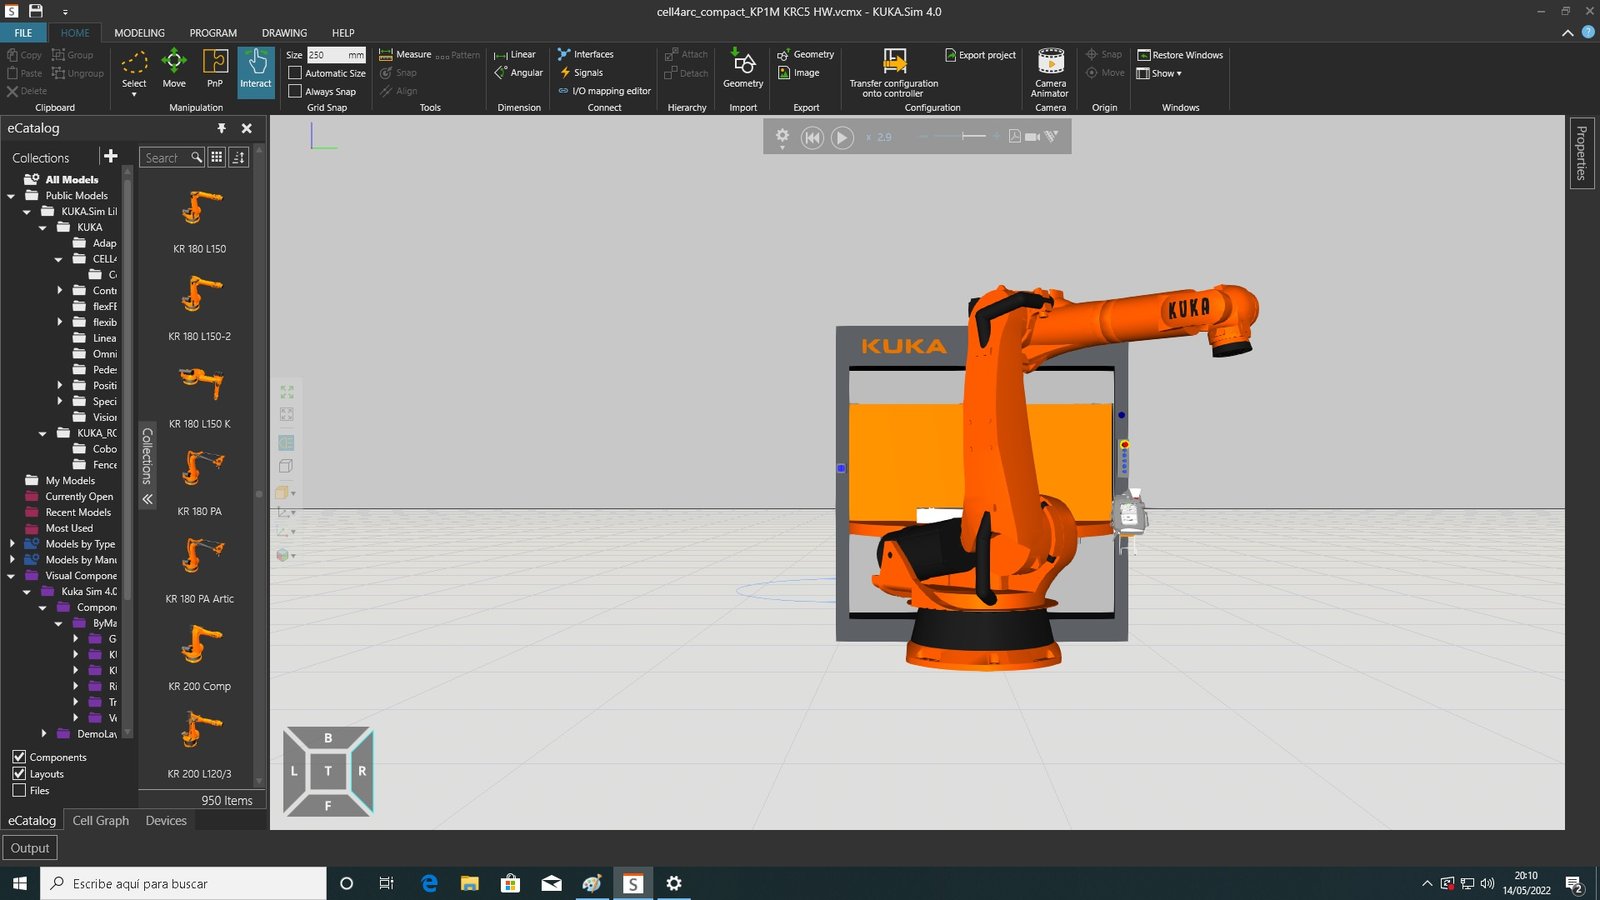Screen dimensions: 1600x900
Task: Expand the DemoLayouts folder node
Action: pyautogui.click(x=44, y=734)
